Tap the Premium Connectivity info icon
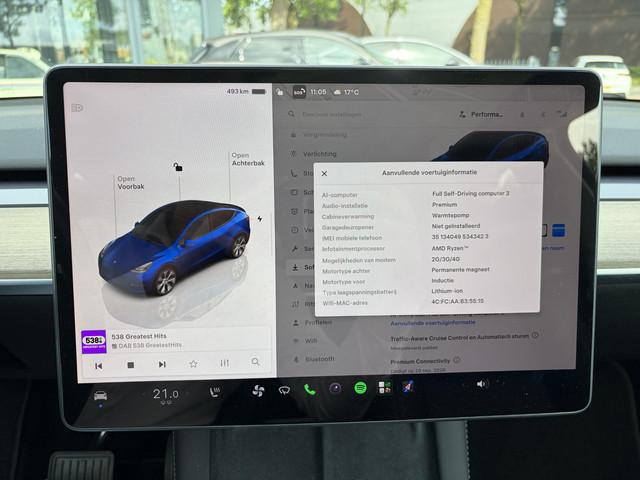This screenshot has height=480, width=640. click(457, 360)
